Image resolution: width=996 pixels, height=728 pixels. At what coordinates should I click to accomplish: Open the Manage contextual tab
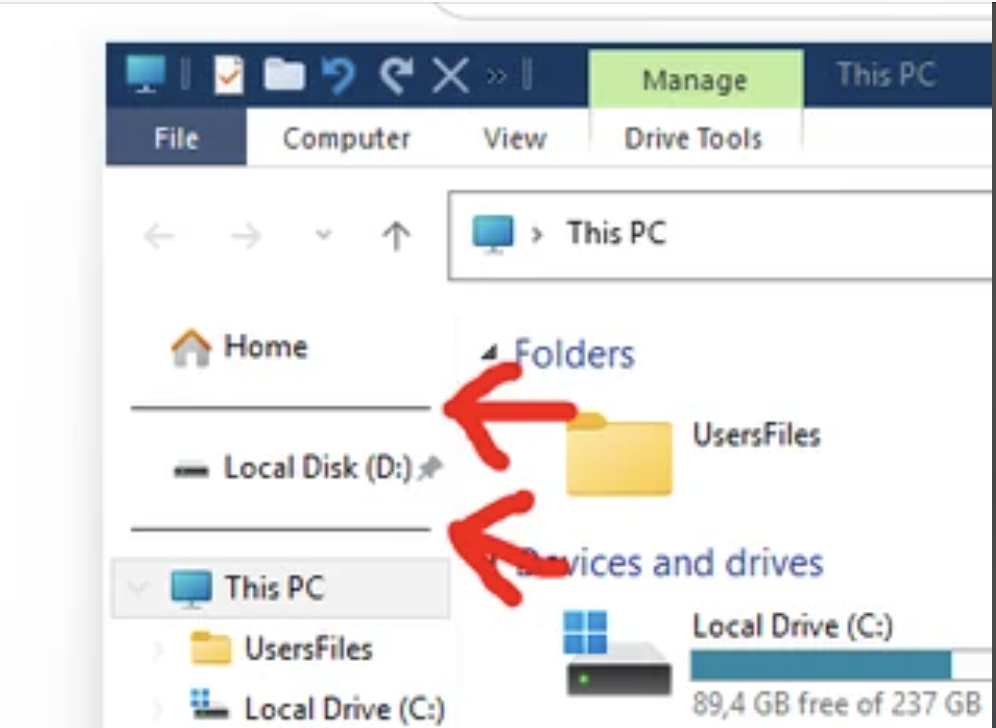(695, 80)
